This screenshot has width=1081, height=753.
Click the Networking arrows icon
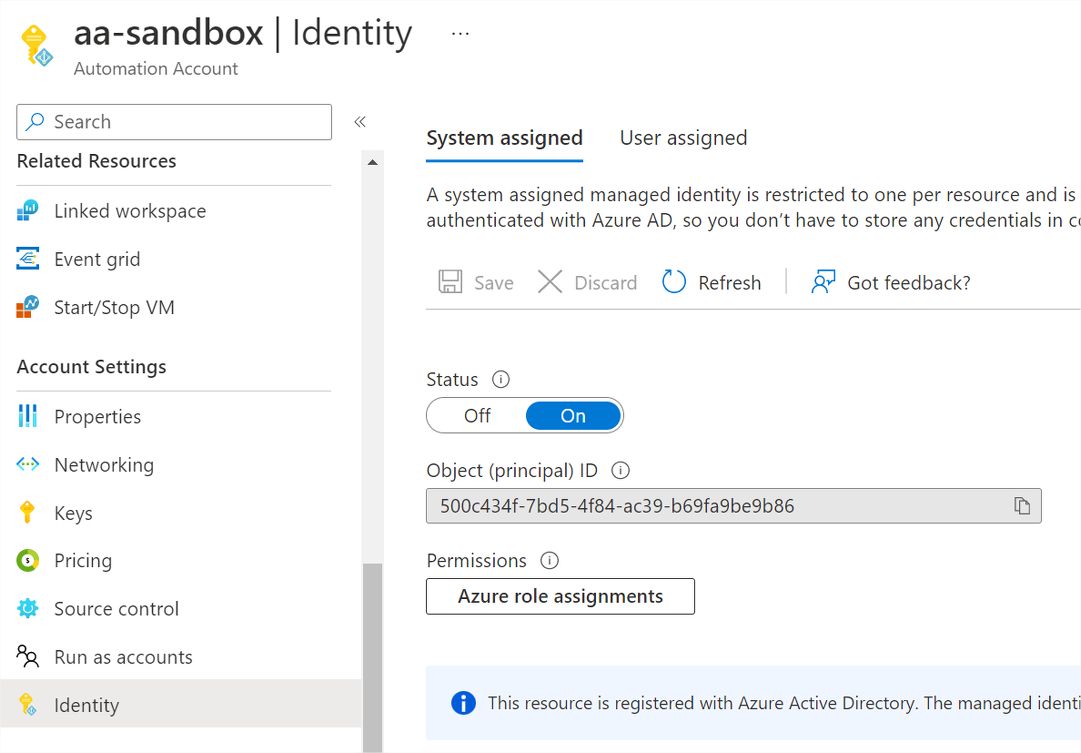pos(28,464)
